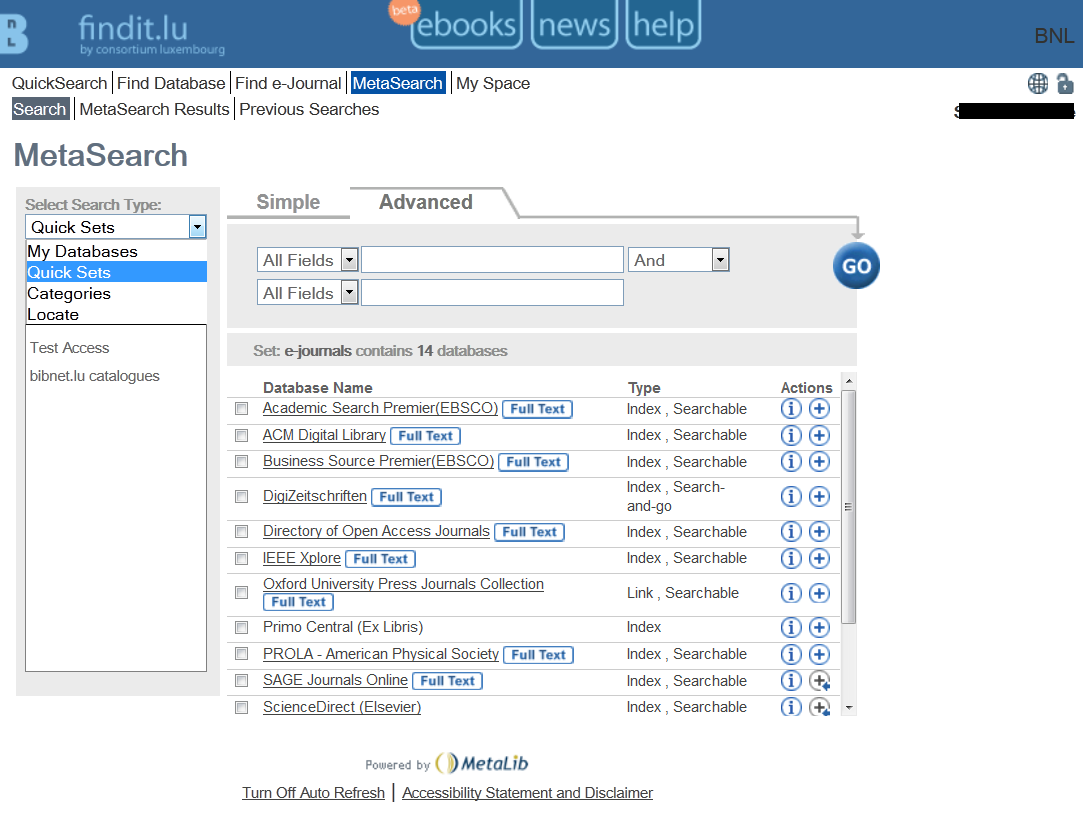
Task: Tick the Academic Search Premier(EBSCO) checkbox
Action: tap(241, 409)
